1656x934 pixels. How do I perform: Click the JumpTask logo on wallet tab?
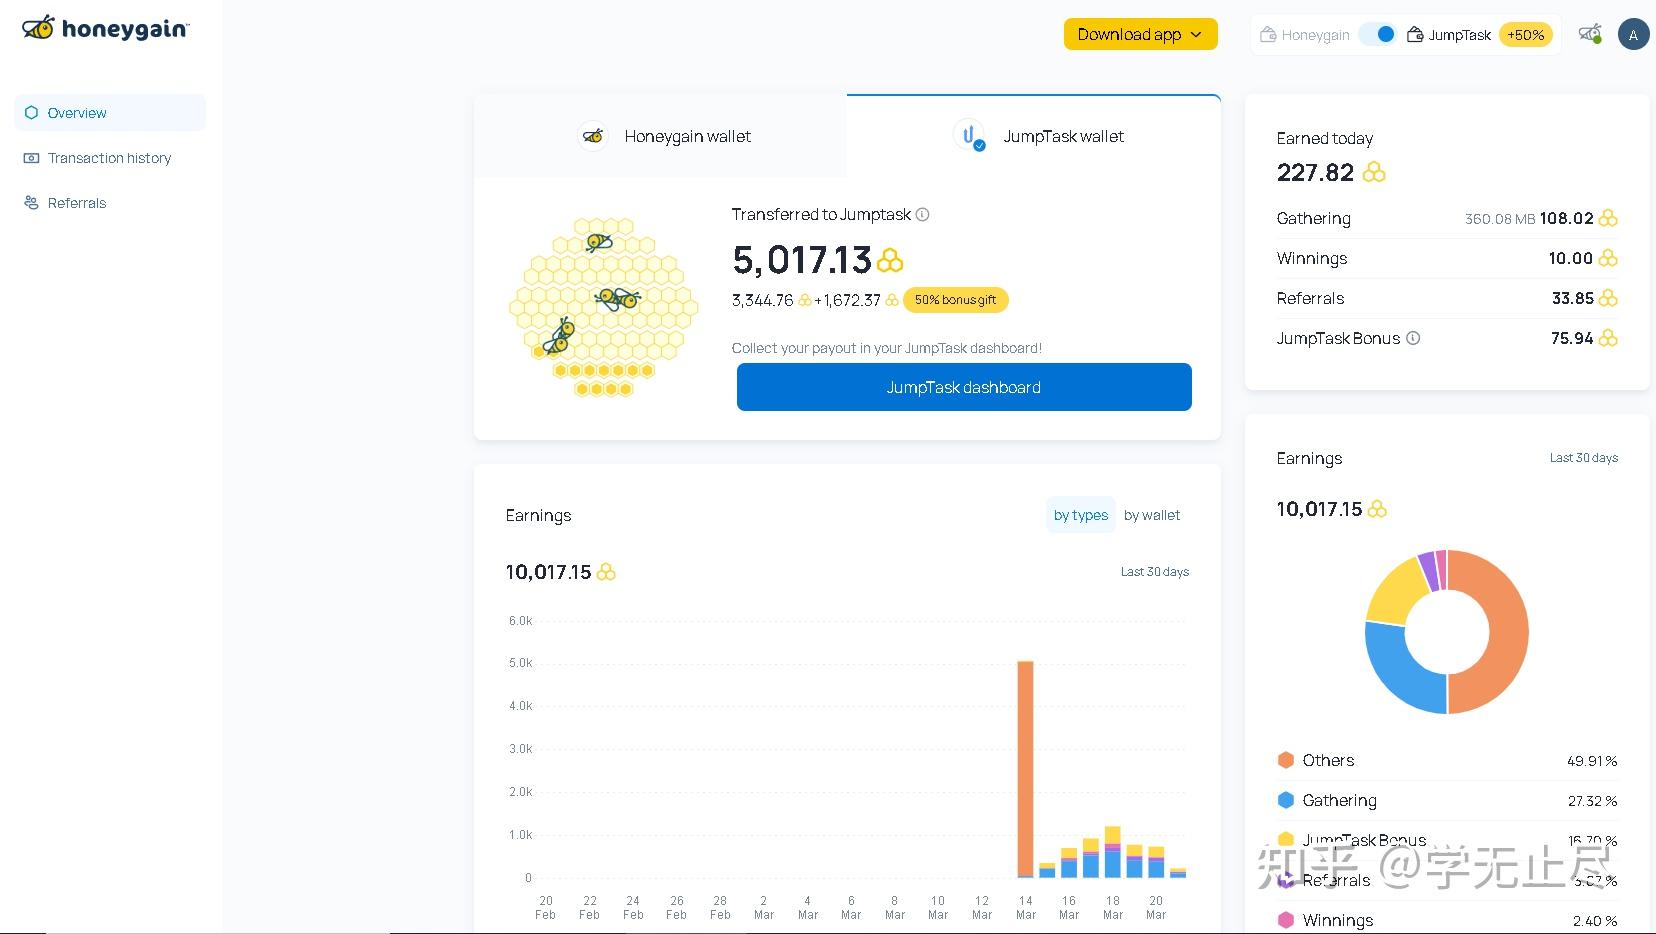click(x=969, y=136)
